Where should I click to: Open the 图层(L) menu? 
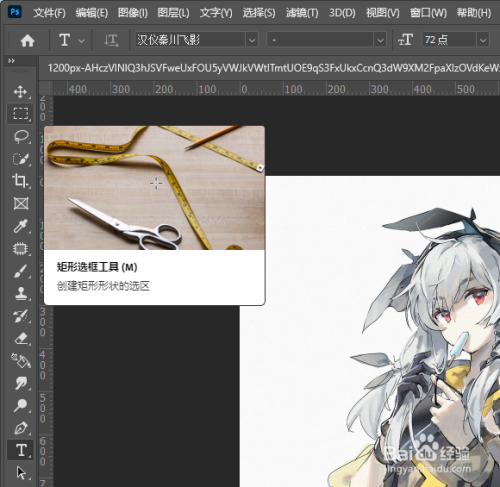[x=173, y=13]
